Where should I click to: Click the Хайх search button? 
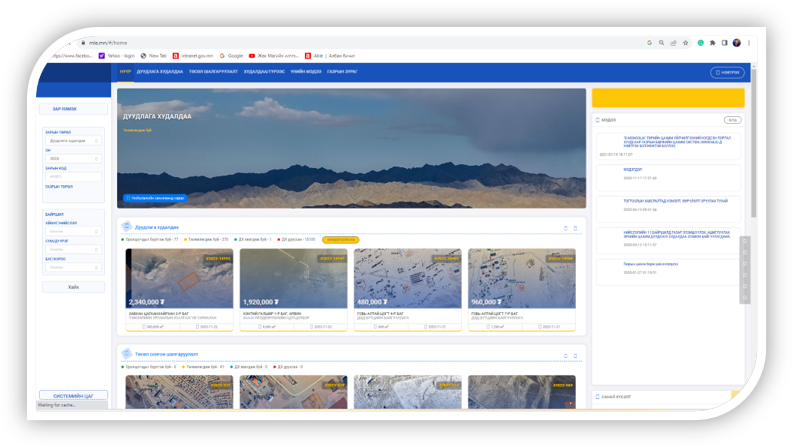(x=73, y=287)
